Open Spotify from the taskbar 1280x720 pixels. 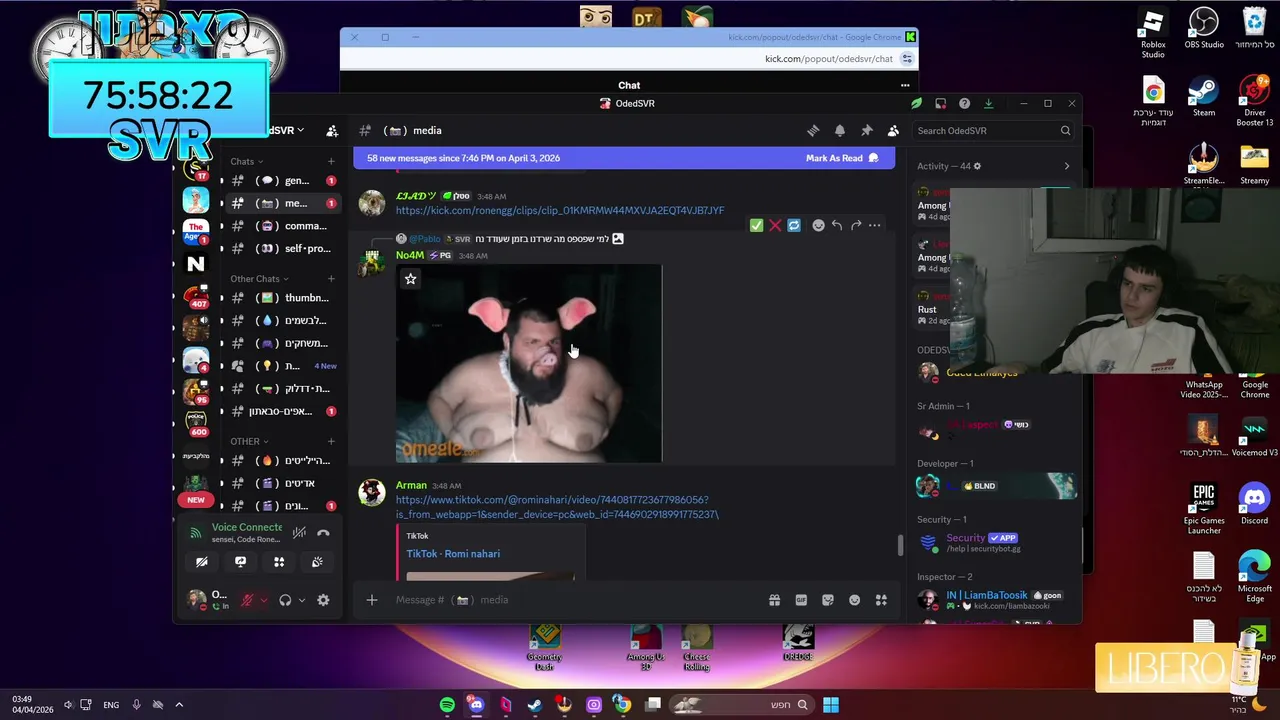coord(447,705)
